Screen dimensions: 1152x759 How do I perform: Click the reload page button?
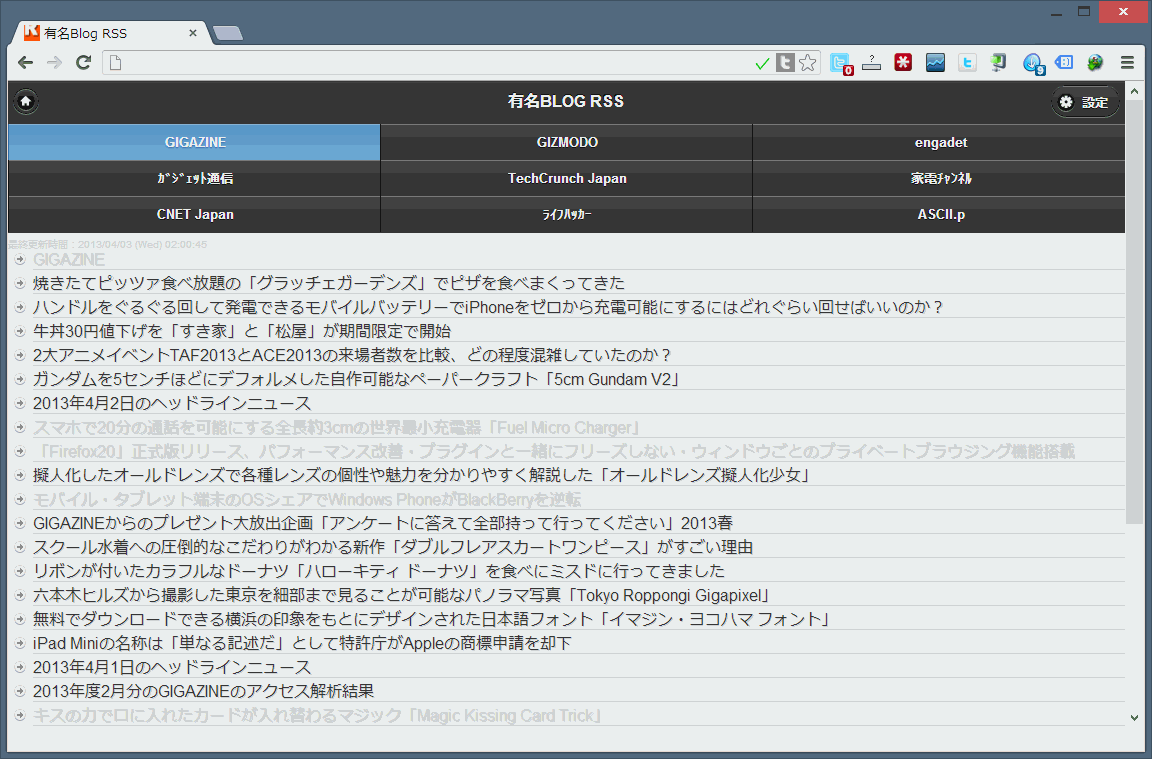(x=84, y=63)
